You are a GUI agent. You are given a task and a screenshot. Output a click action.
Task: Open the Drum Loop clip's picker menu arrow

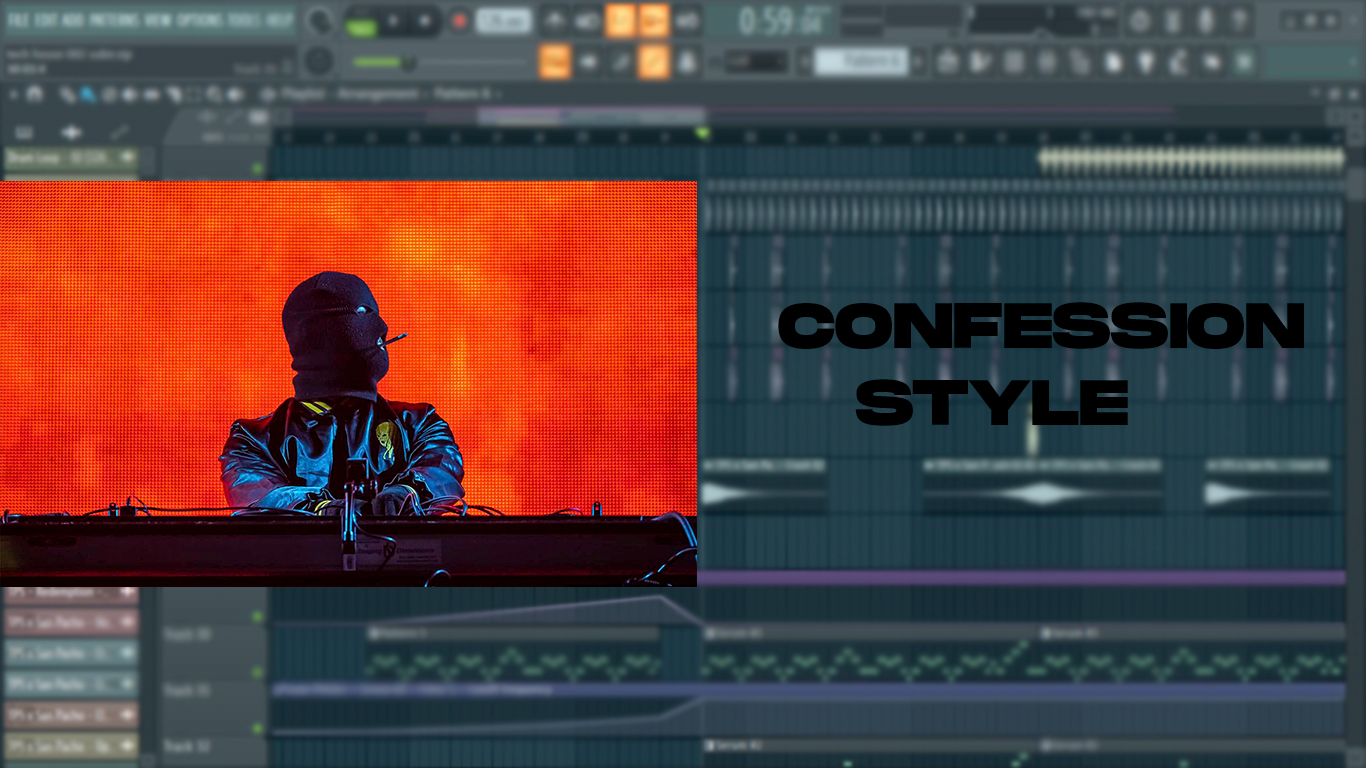[x=128, y=157]
